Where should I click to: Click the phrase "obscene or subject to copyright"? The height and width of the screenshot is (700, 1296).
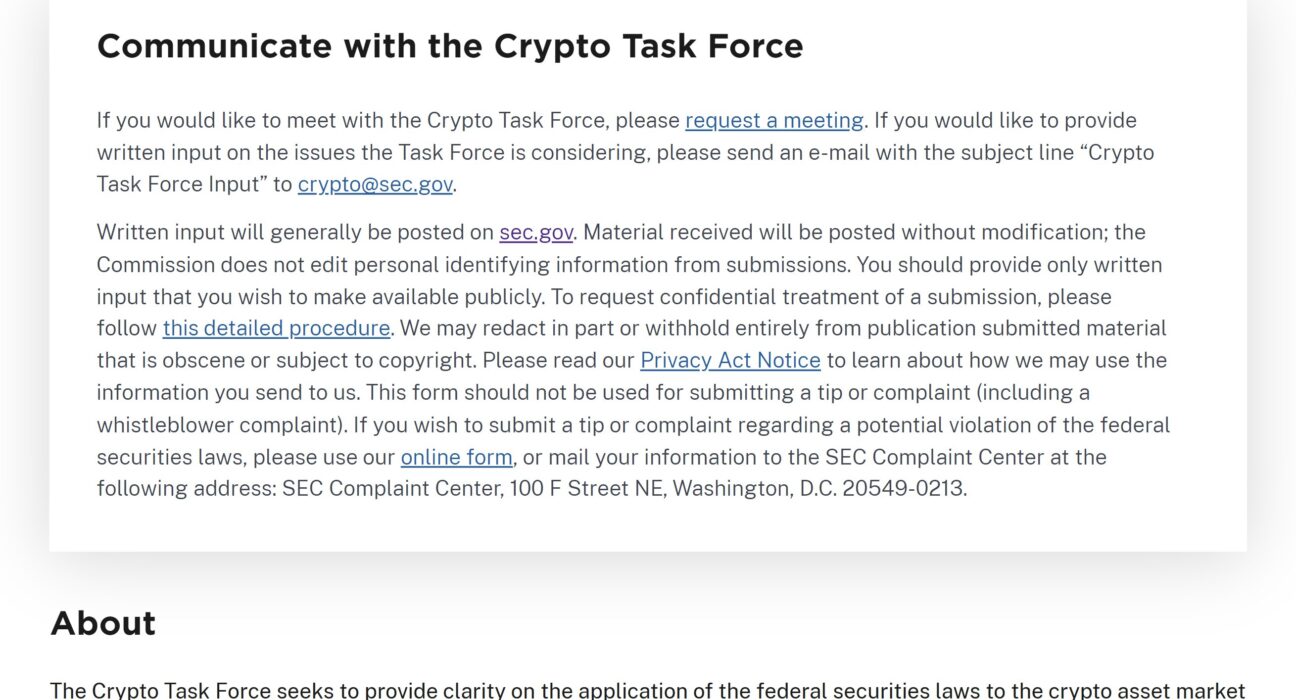pyautogui.click(x=316, y=360)
